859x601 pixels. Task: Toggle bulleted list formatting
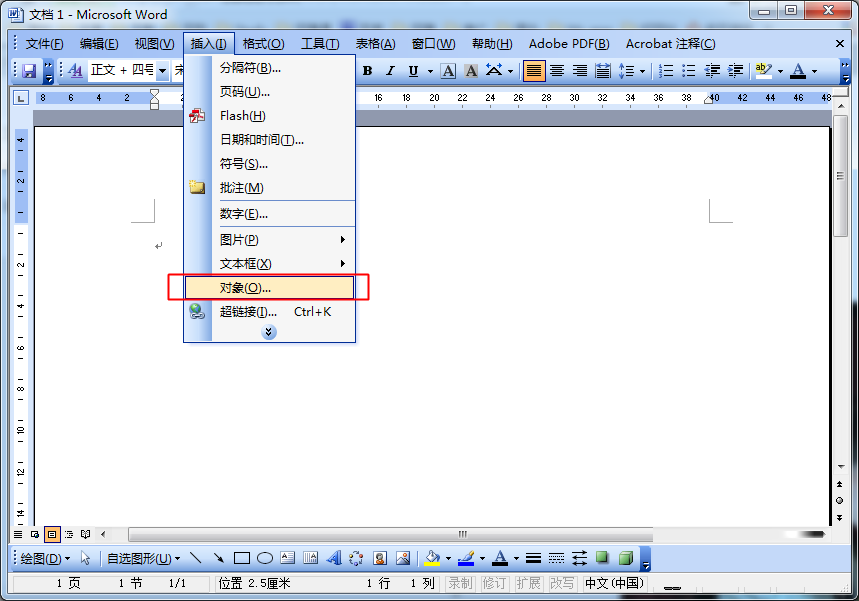point(689,71)
